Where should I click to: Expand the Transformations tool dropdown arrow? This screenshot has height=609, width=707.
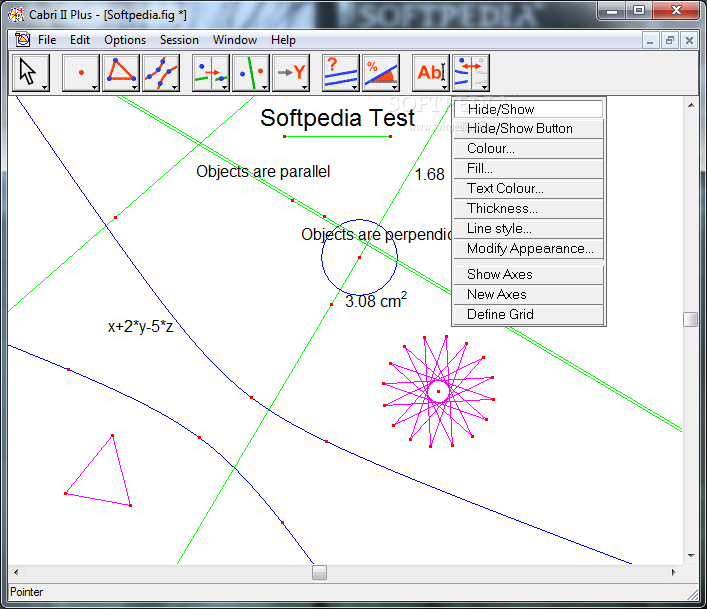point(265,87)
